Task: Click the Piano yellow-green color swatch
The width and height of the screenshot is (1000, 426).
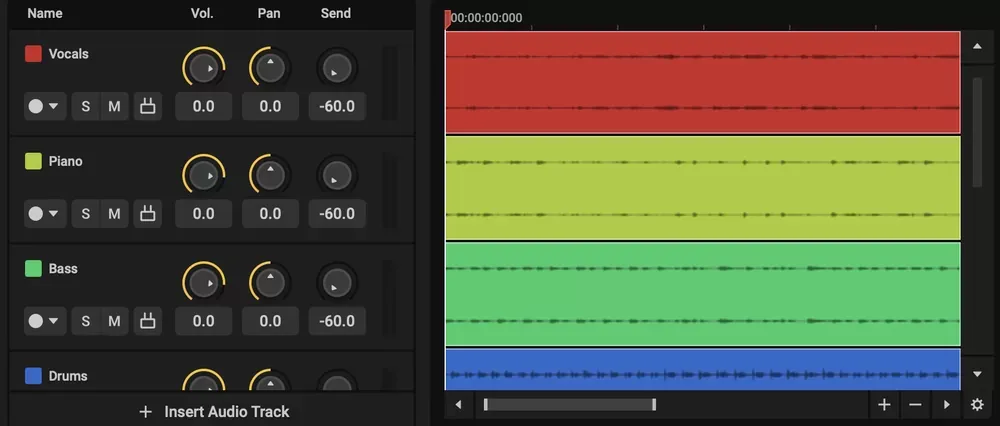Action: click(33, 161)
